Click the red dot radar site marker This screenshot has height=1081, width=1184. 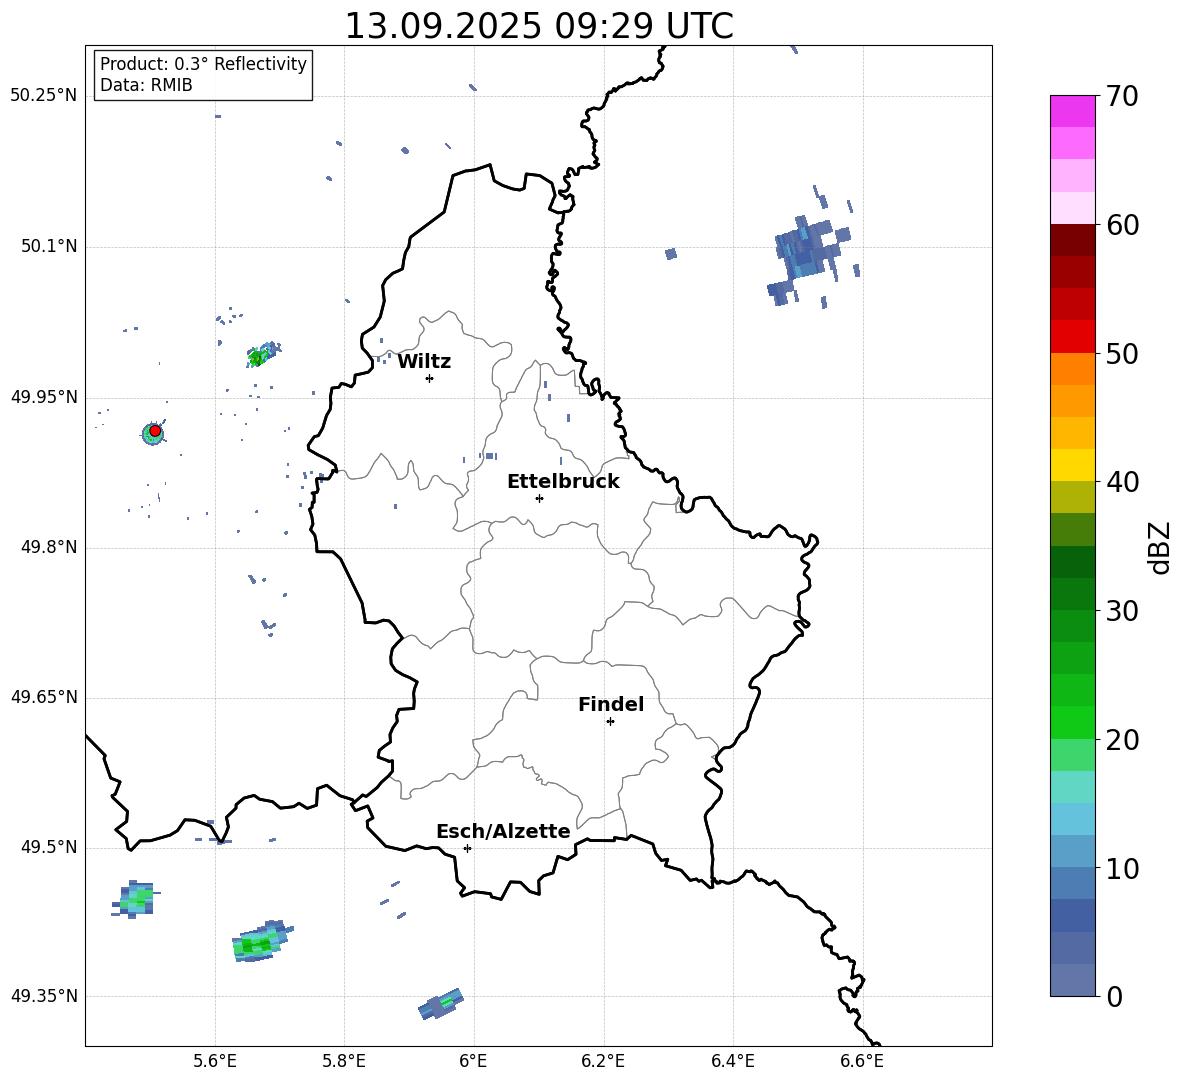[x=155, y=431]
